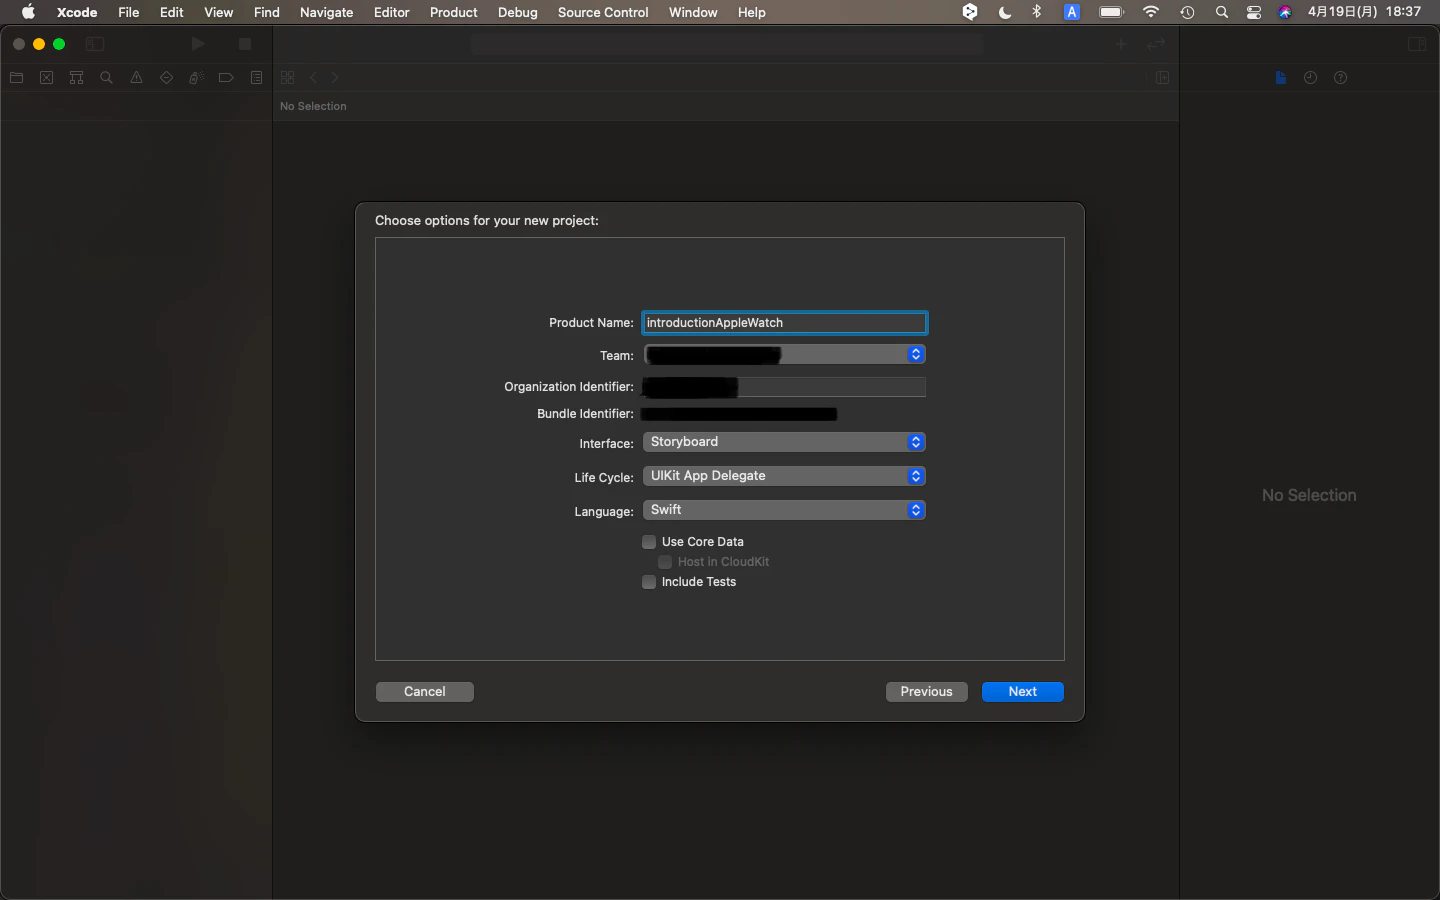Show the Quick Help inspector
The height and width of the screenshot is (900, 1440).
1340,78
